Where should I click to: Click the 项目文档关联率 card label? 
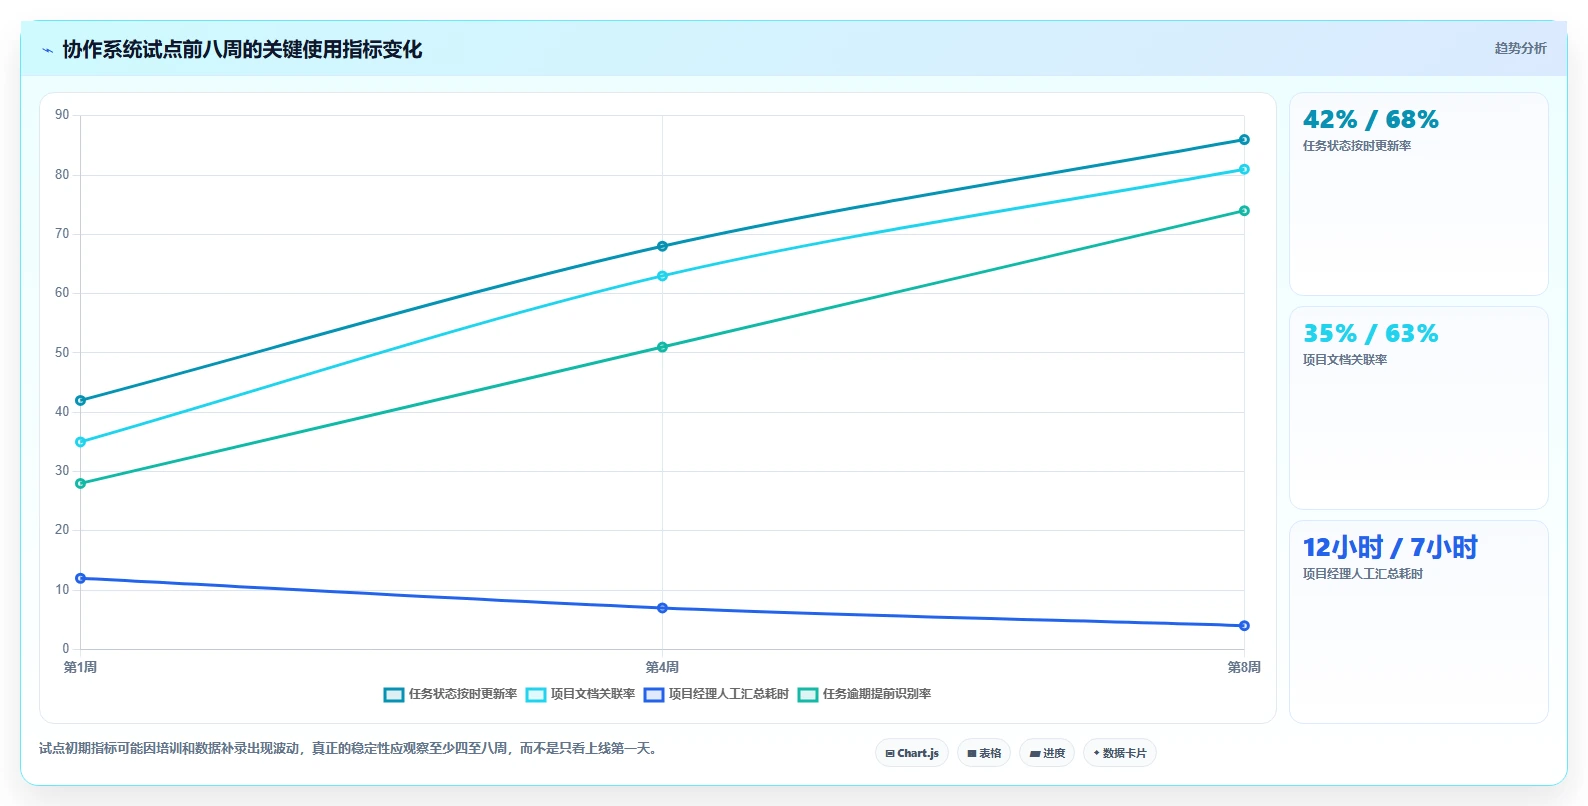(x=1345, y=360)
